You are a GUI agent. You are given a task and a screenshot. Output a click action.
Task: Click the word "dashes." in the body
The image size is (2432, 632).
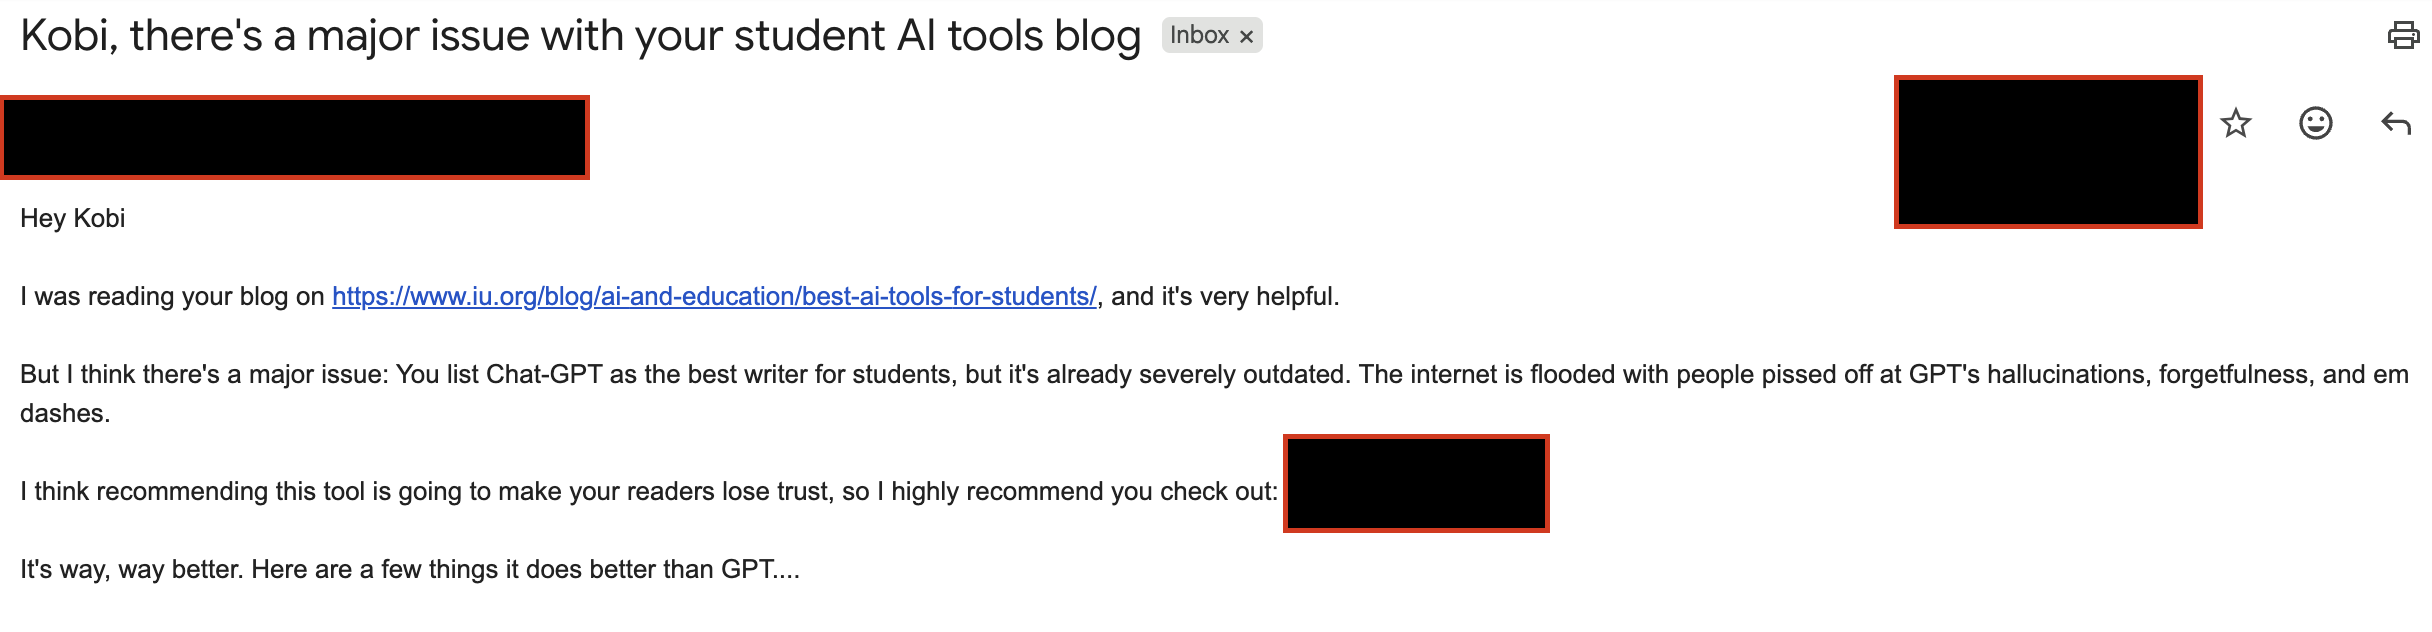click(x=65, y=414)
